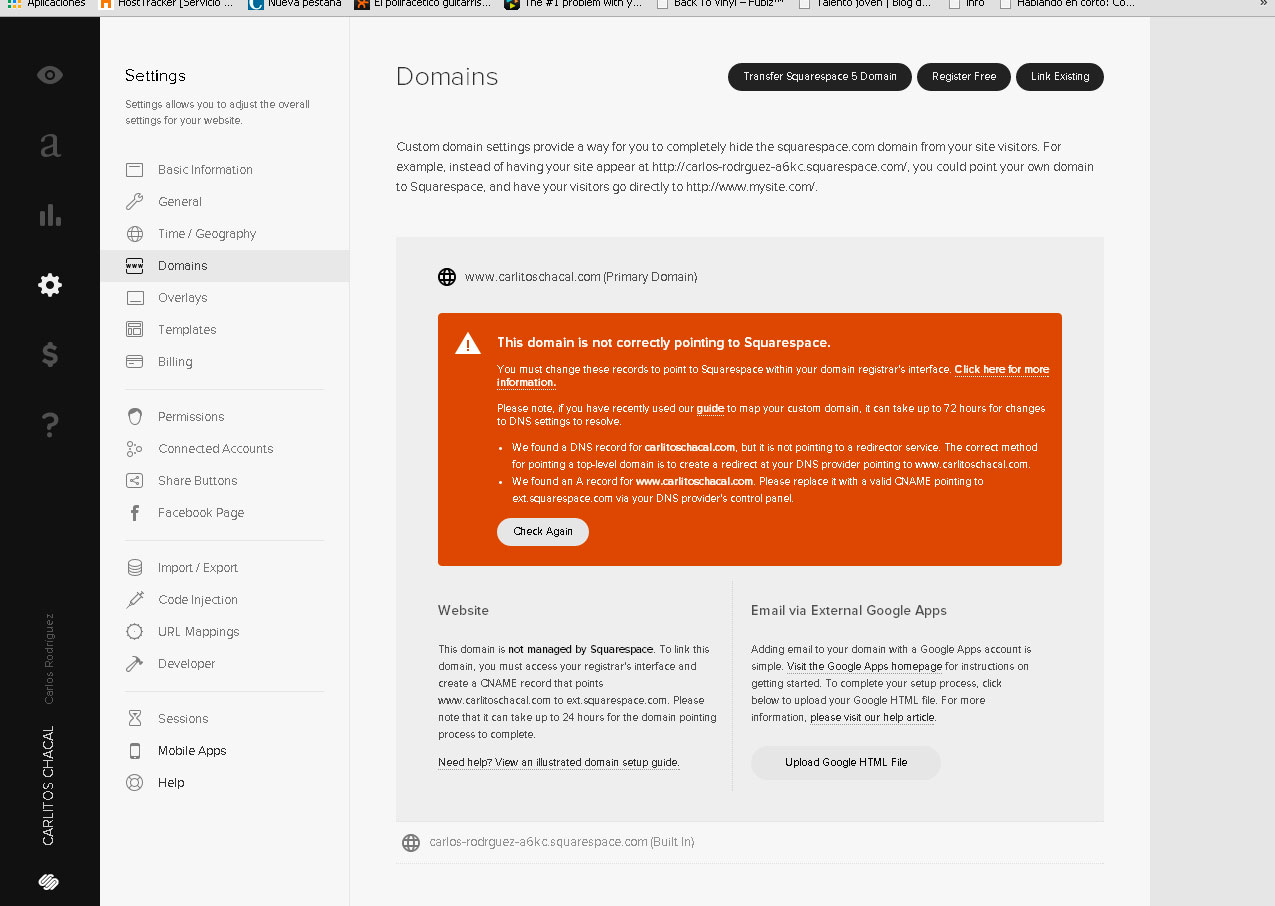Open Mobile Apps settings
The image size is (1275, 906).
192,751
